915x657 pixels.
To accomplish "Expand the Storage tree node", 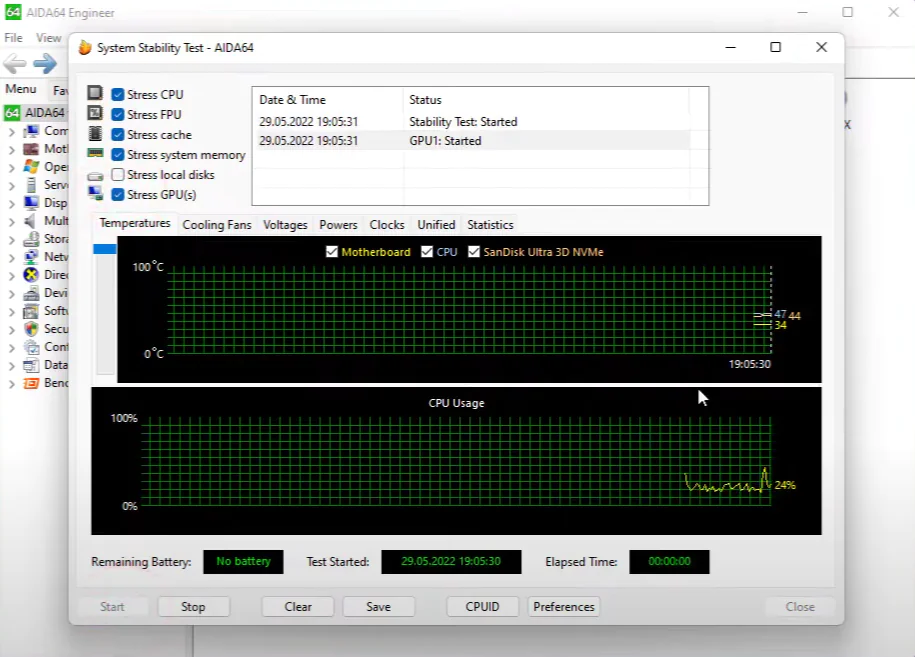I will tap(11, 239).
